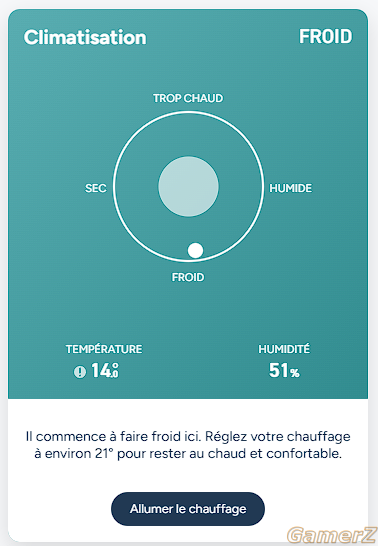The image size is (378, 546).
Task: Click the FROID status label at top
Action: pos(326,37)
